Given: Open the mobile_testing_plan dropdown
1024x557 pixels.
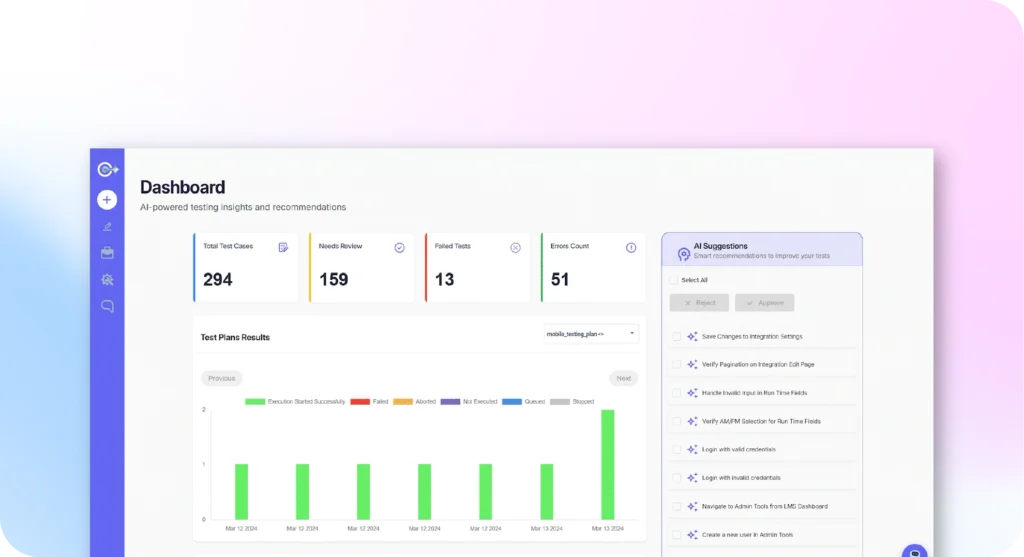Looking at the screenshot, I should tap(591, 333).
